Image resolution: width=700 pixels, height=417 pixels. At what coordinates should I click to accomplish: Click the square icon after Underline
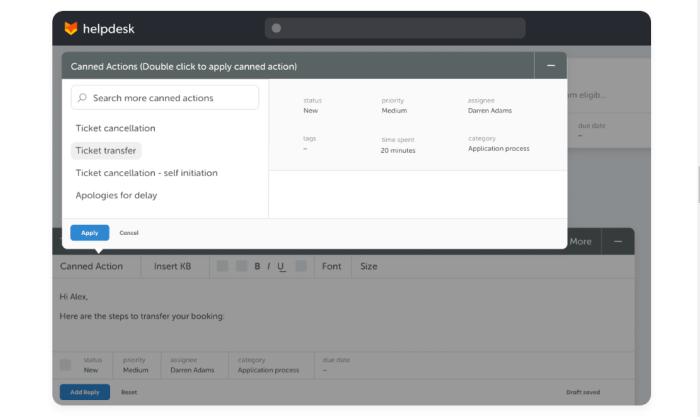click(x=301, y=266)
